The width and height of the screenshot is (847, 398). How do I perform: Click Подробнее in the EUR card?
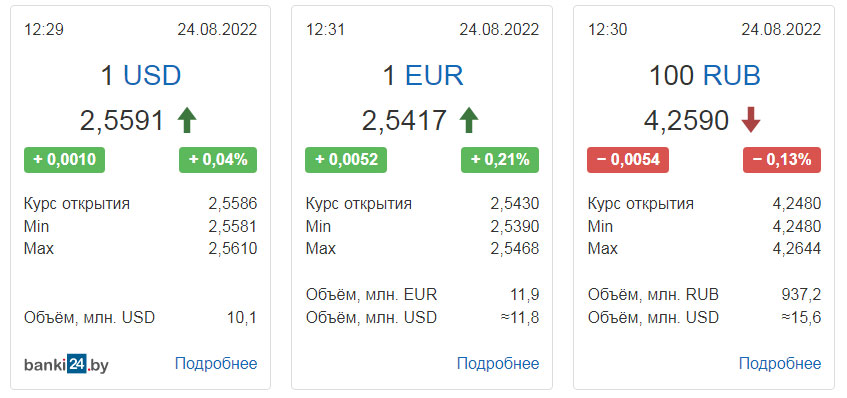tap(498, 363)
